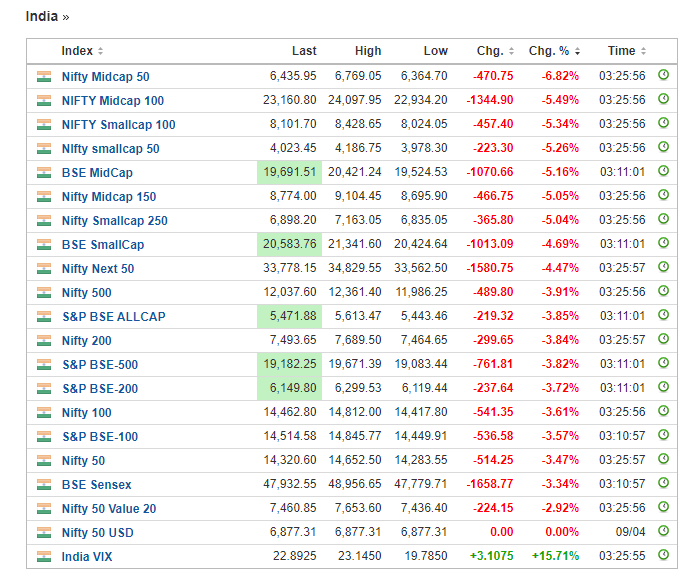This screenshot has height=579, width=685.
Task: Click clock icon in Nifty 500 row
Action: pos(663,291)
